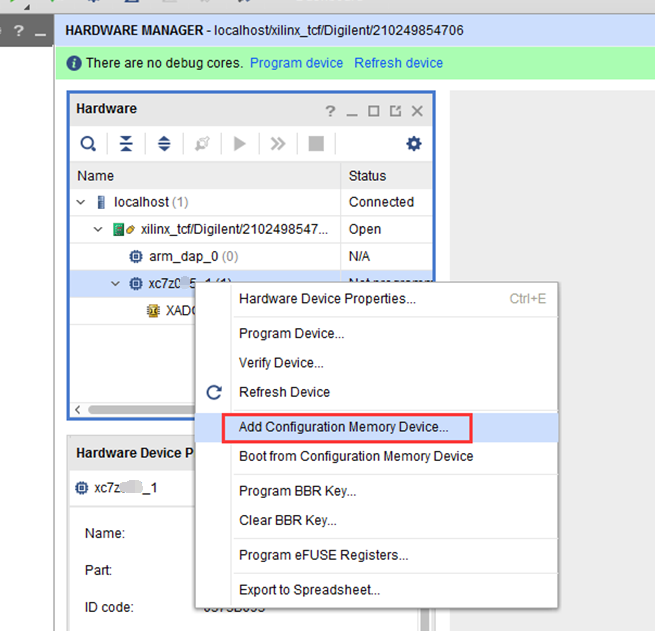Click chip icon in Hardware Device Properties
The width and height of the screenshot is (655, 631).
coord(82,488)
